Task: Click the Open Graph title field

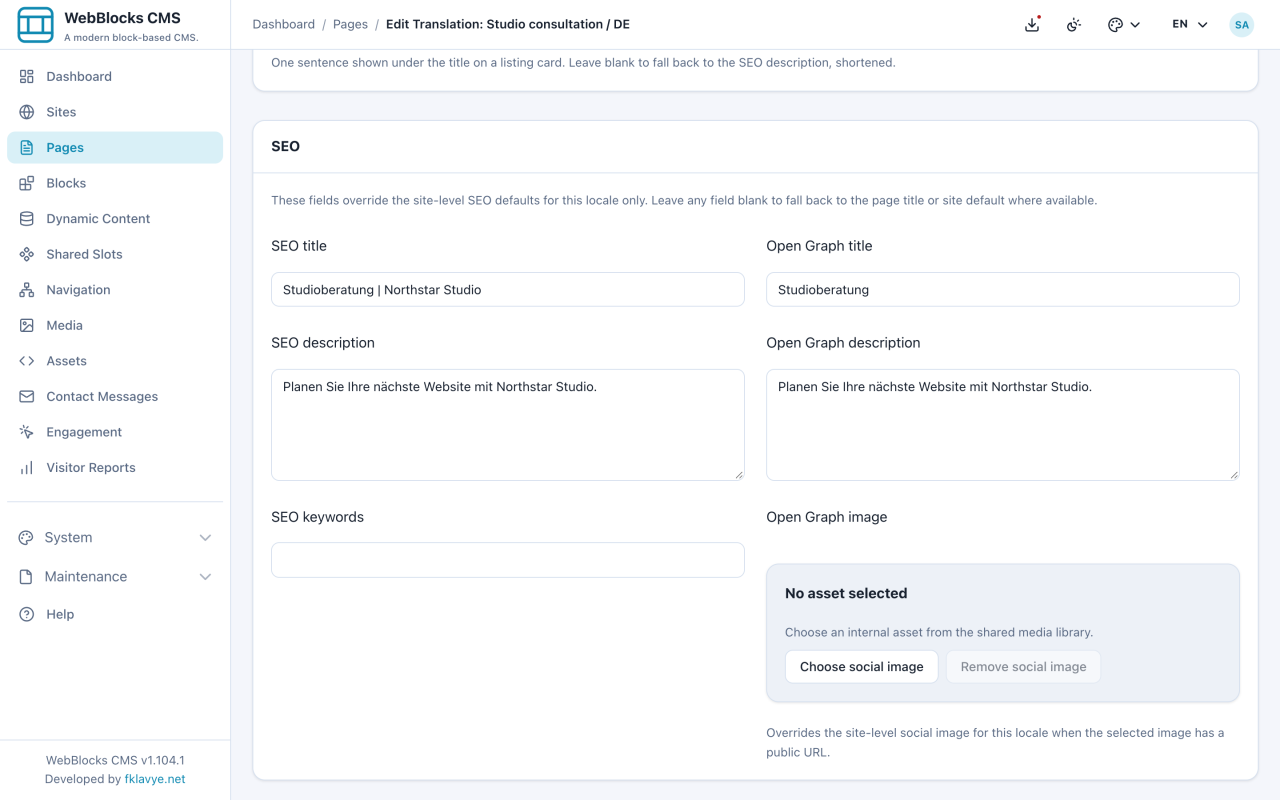Action: (1003, 290)
